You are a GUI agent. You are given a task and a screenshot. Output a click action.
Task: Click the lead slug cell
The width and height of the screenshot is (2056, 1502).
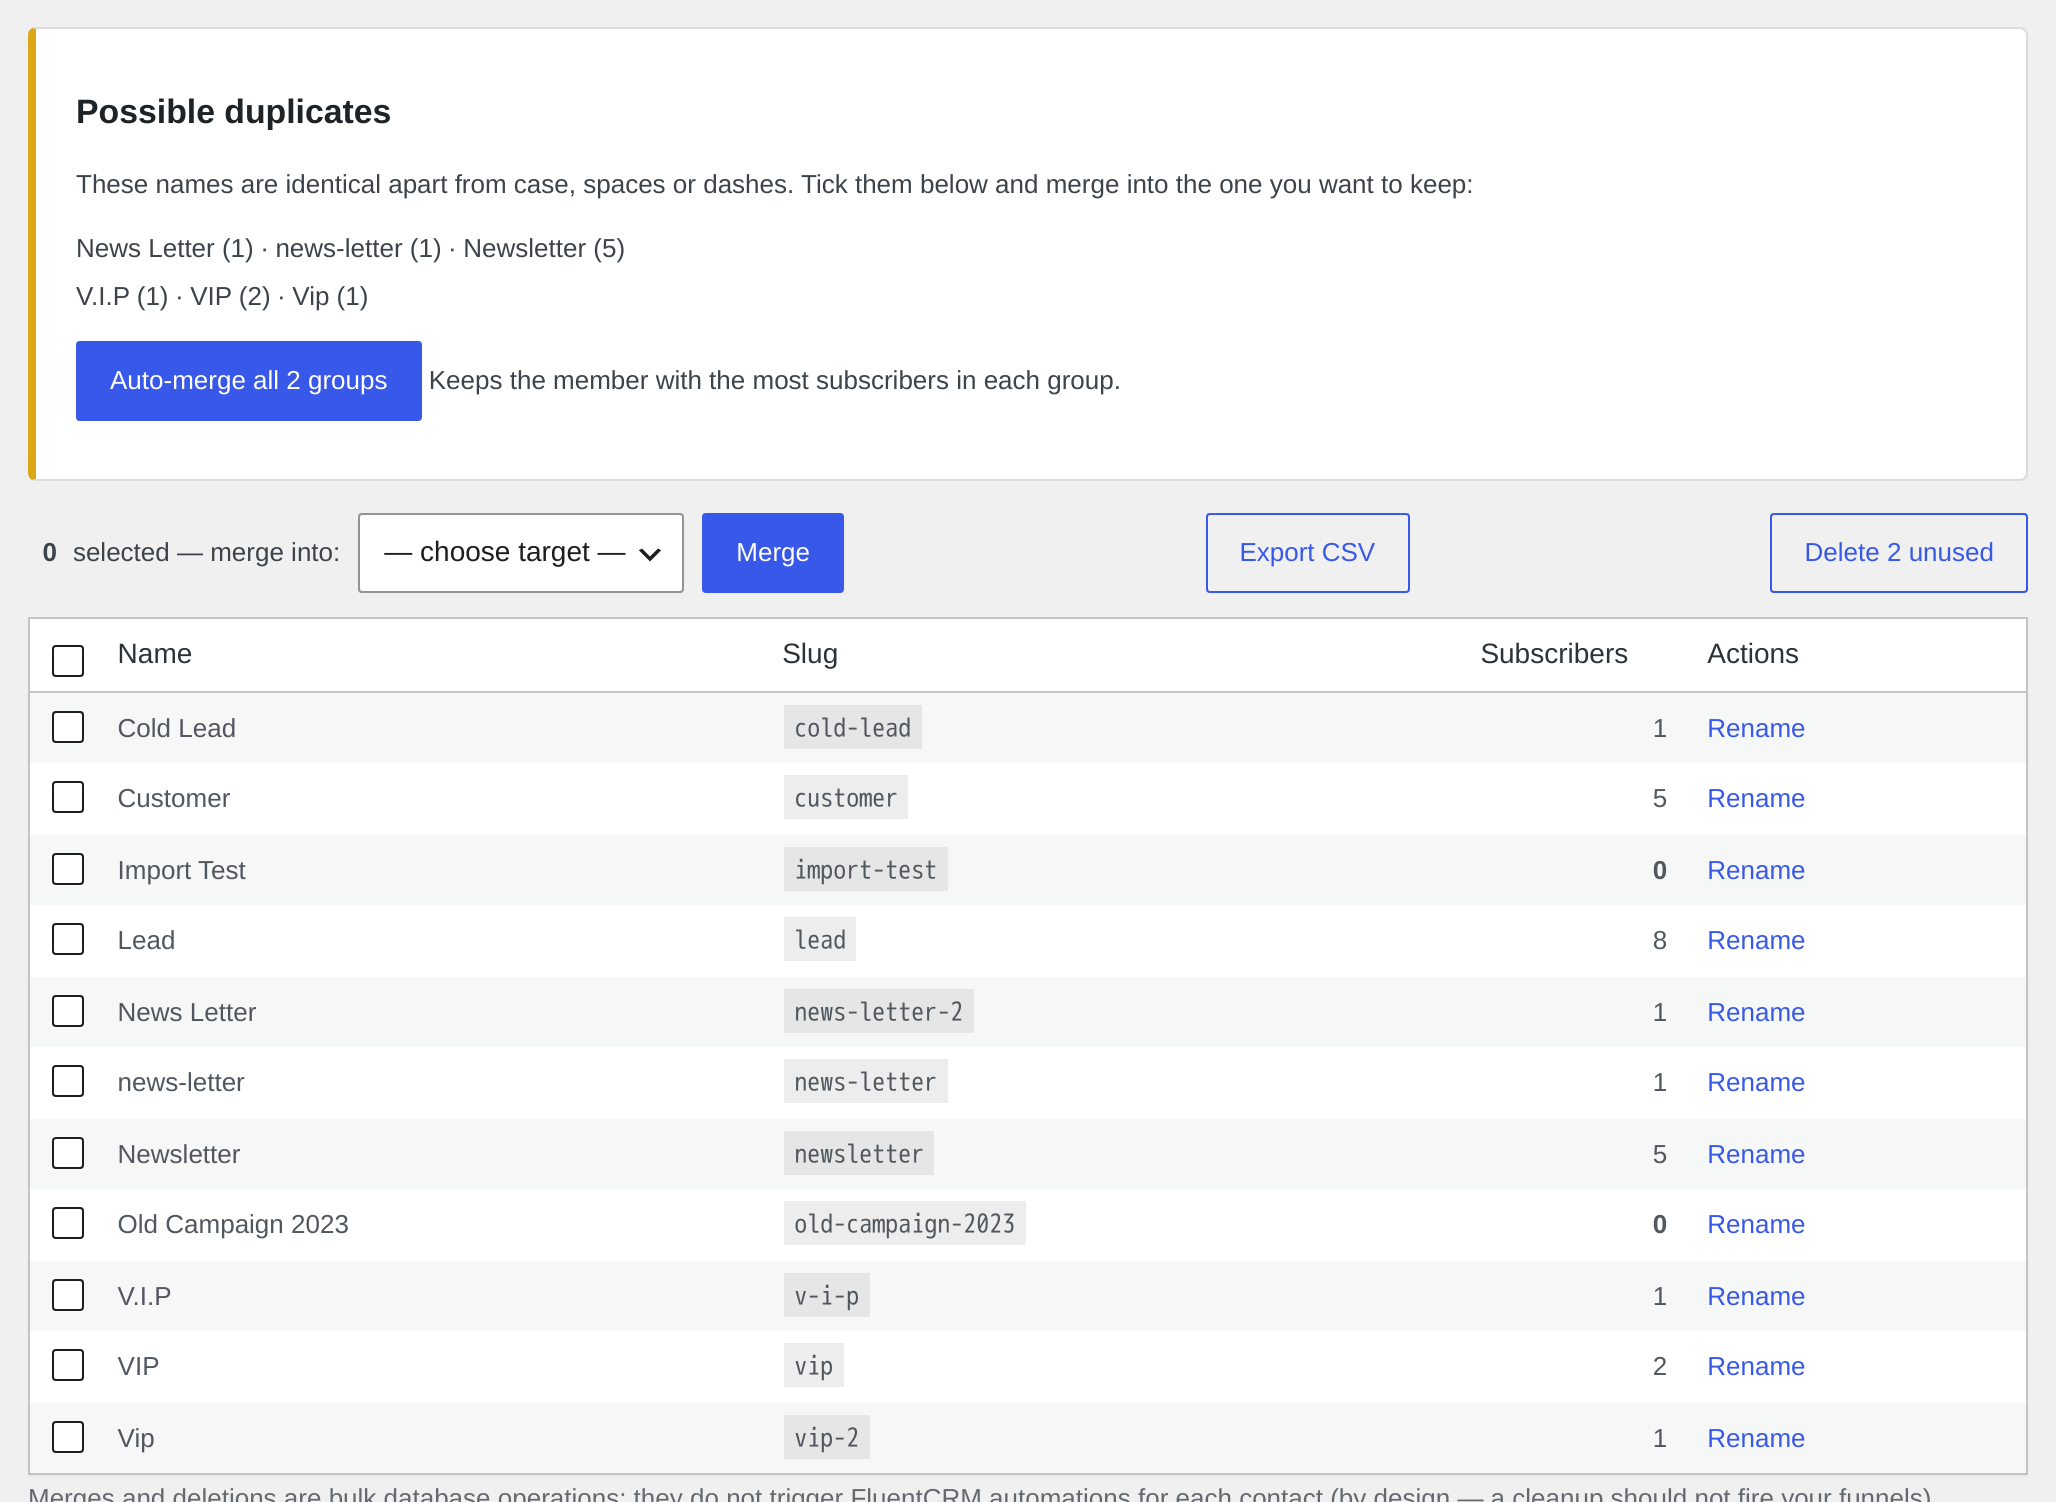pyautogui.click(x=819, y=940)
